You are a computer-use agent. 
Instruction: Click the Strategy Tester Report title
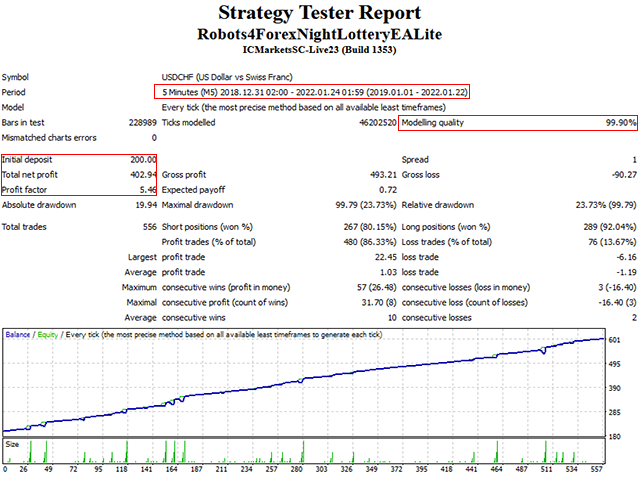[x=319, y=14]
